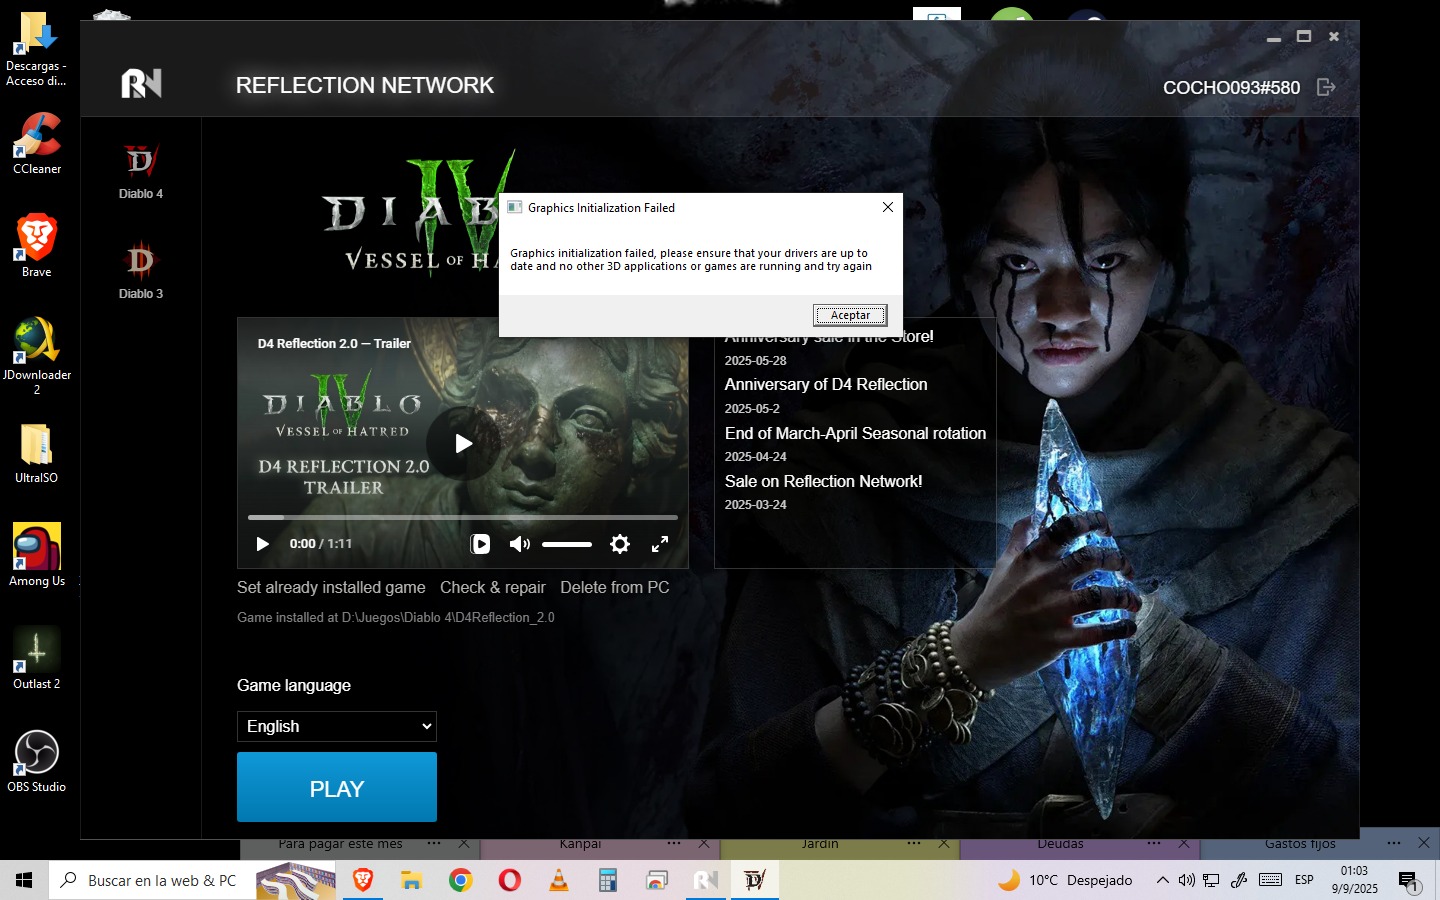Open the touch keyboard from the tray
This screenshot has width=1440, height=900.
pyautogui.click(x=1270, y=880)
